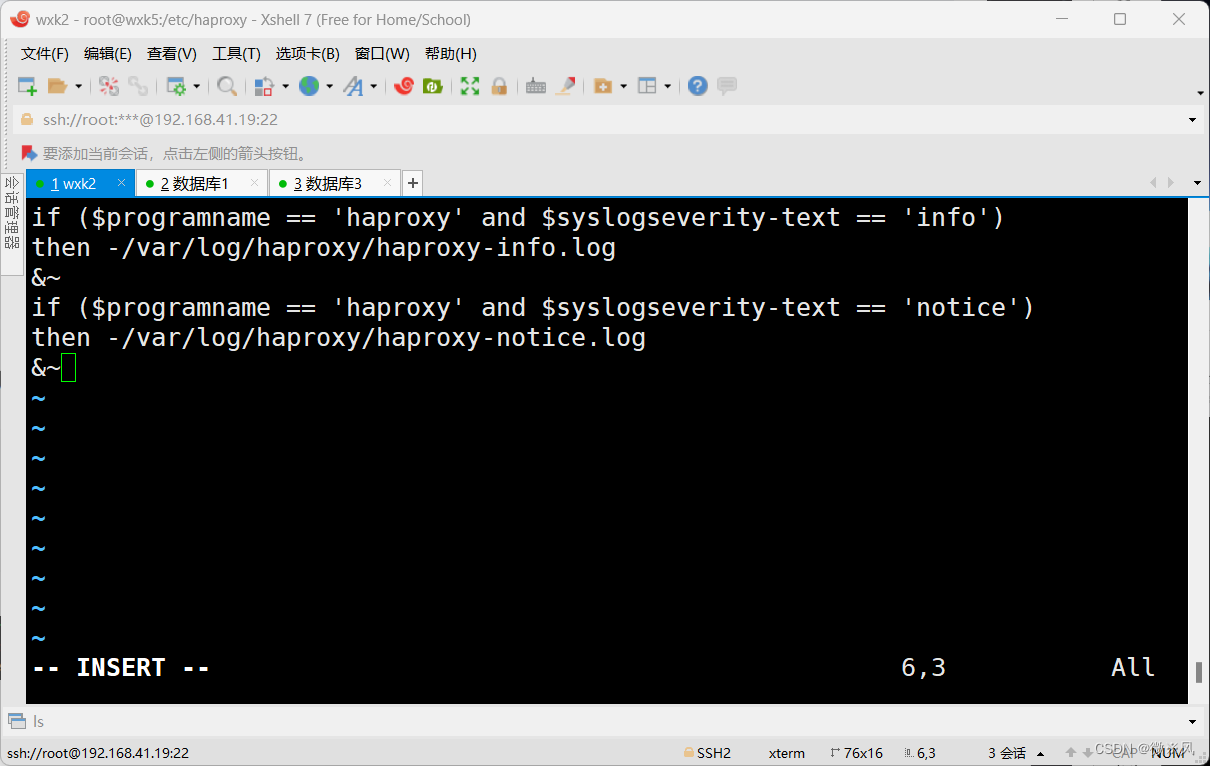
Task: Click the screen lock icon
Action: [498, 86]
